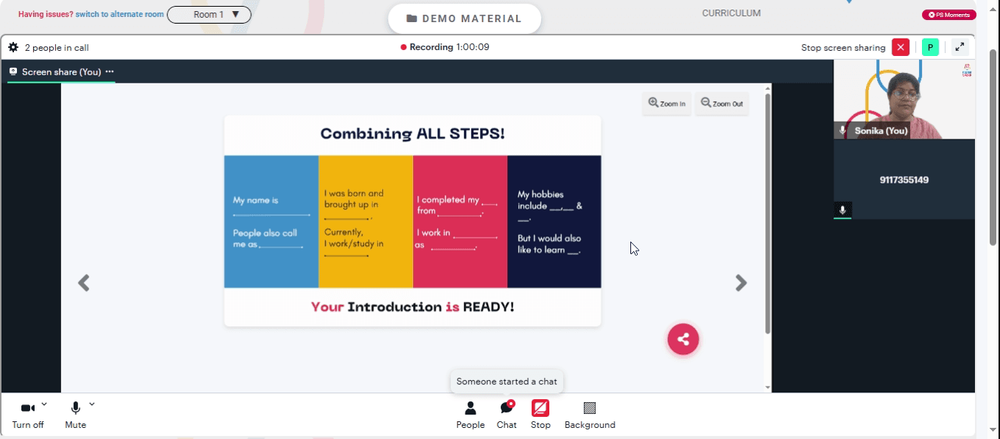Click the 2 people in call text

tap(57, 47)
